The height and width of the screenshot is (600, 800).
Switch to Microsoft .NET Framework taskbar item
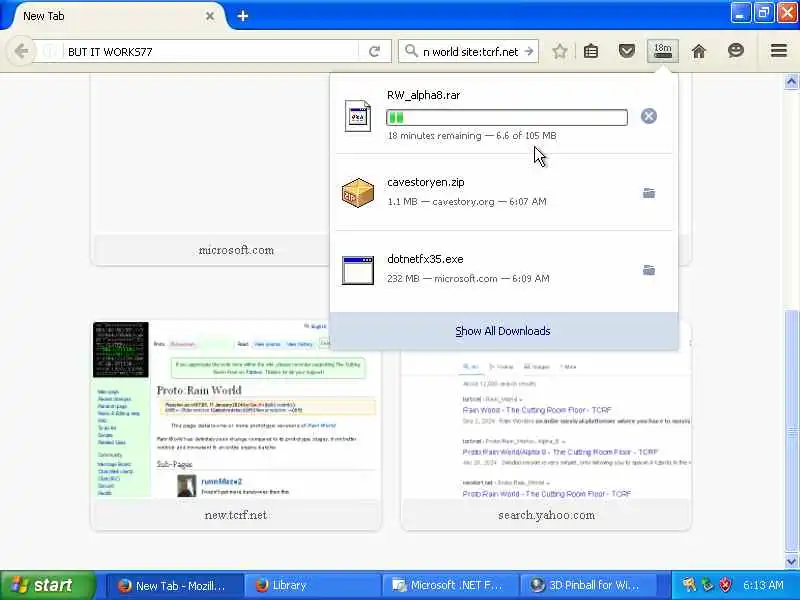tap(449, 586)
